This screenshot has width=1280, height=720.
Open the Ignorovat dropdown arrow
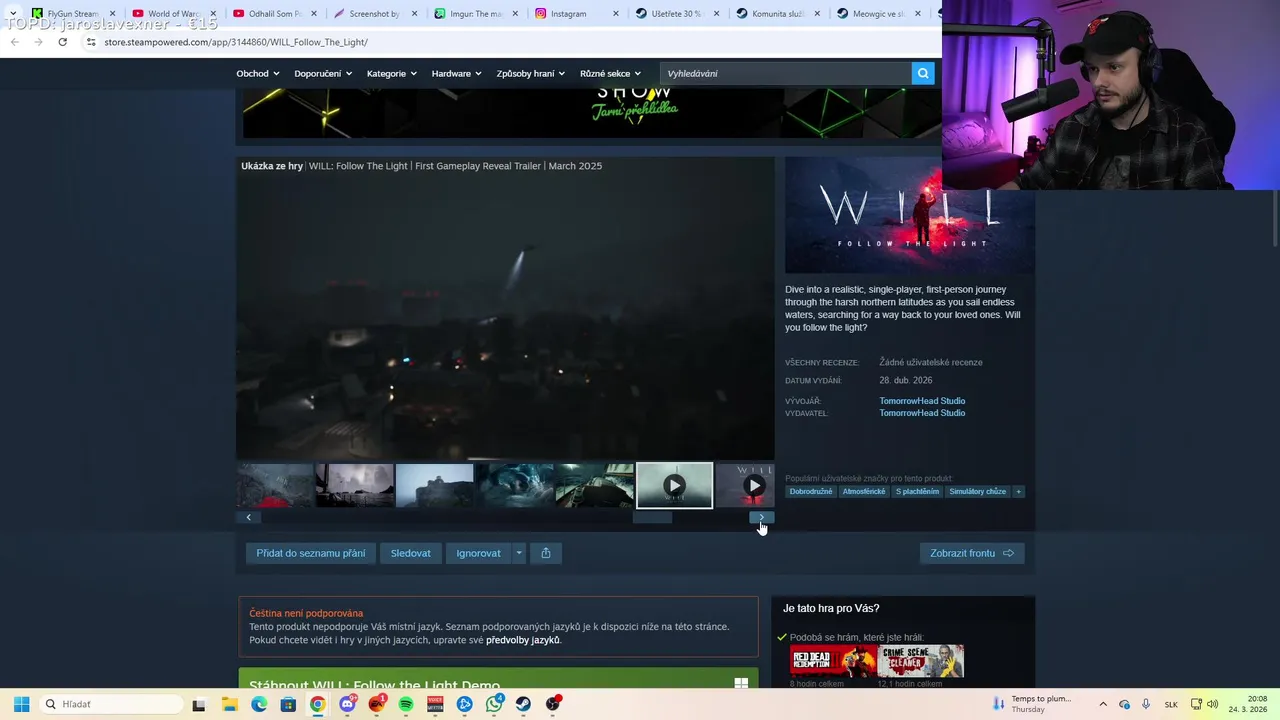coord(518,553)
